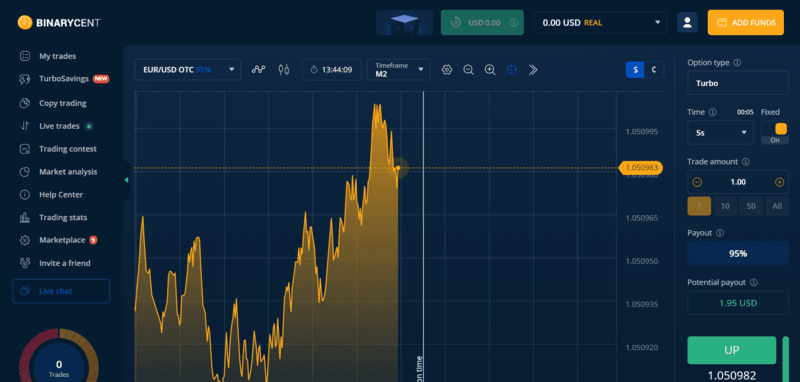Click the Invite a friend people icon
This screenshot has width=800, height=382.
pyautogui.click(x=24, y=263)
